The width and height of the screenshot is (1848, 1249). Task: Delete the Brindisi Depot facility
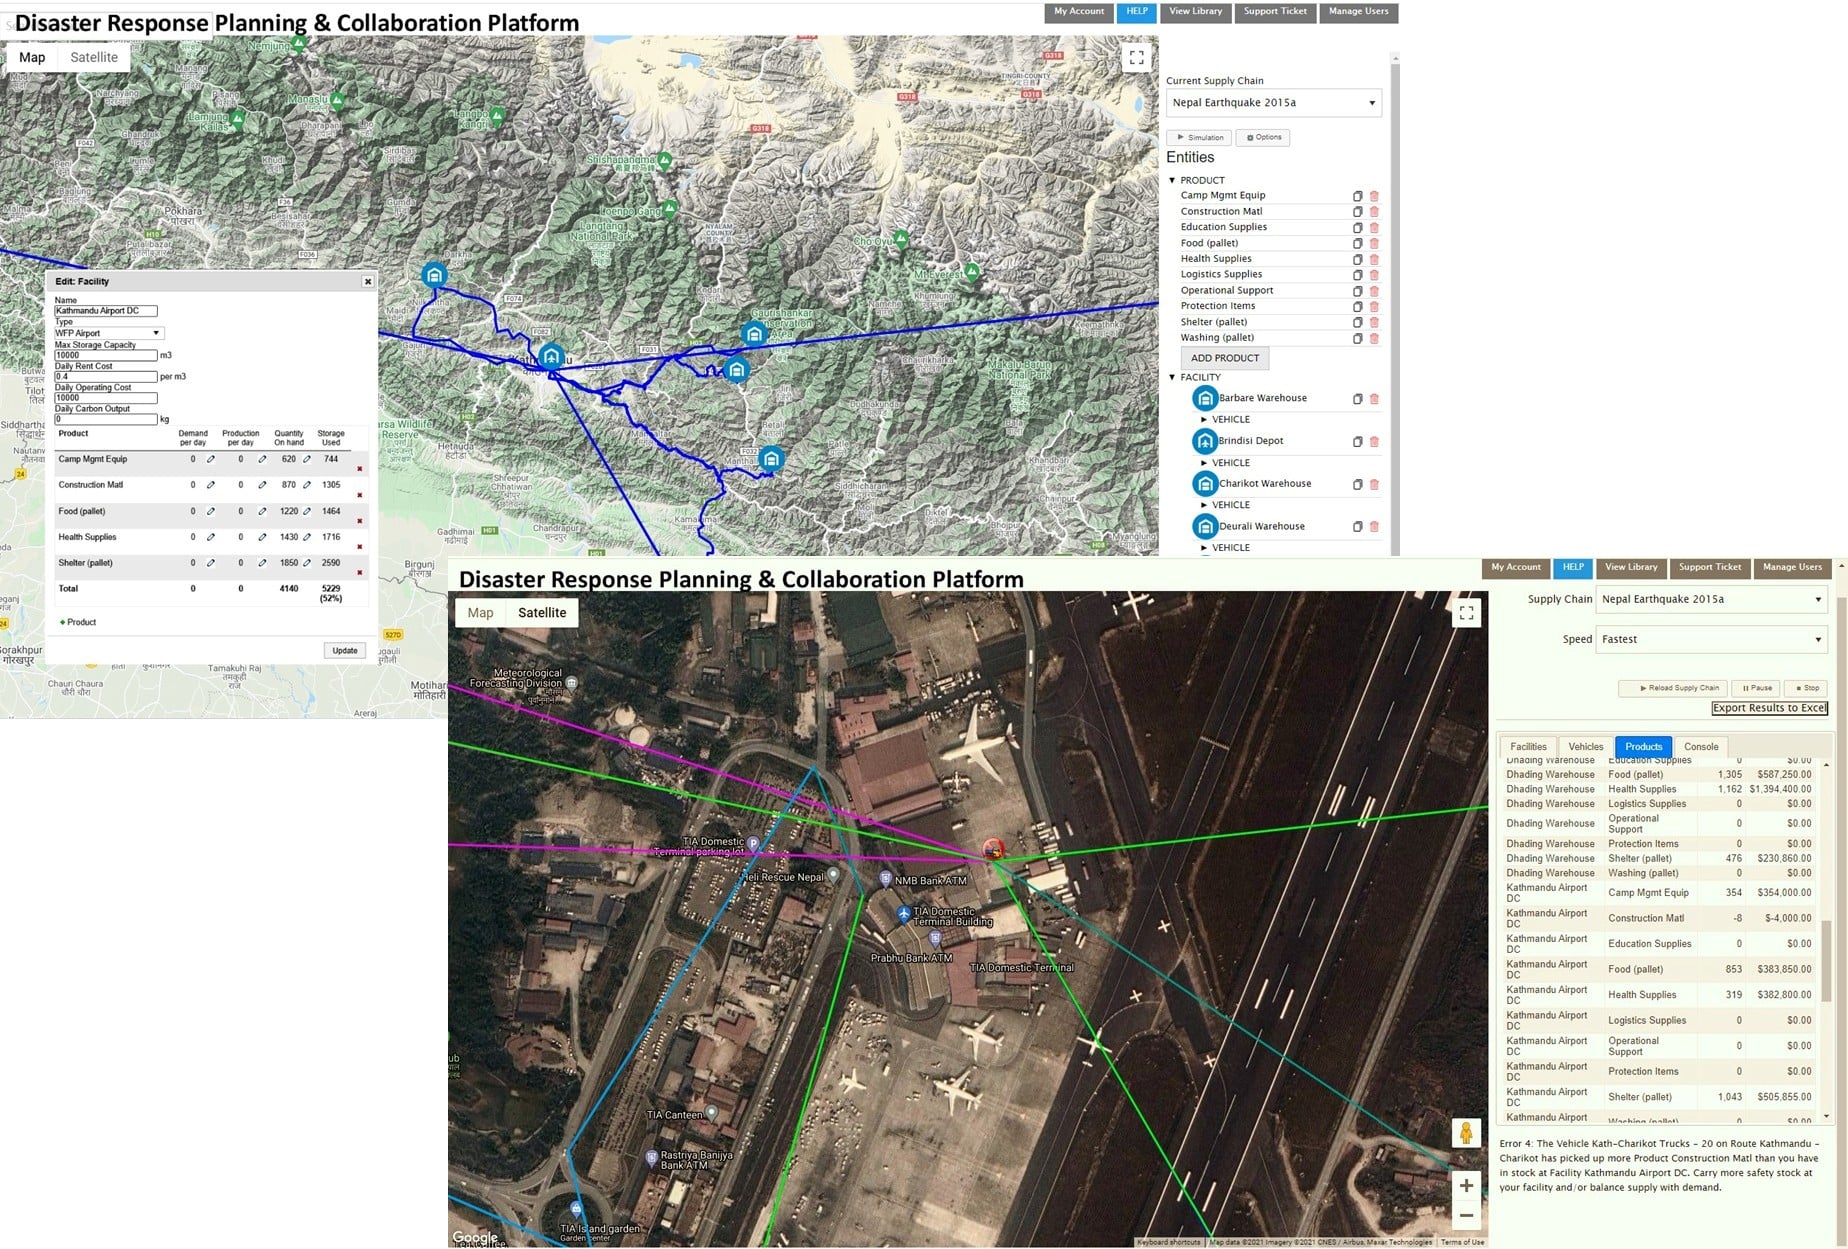point(1374,442)
